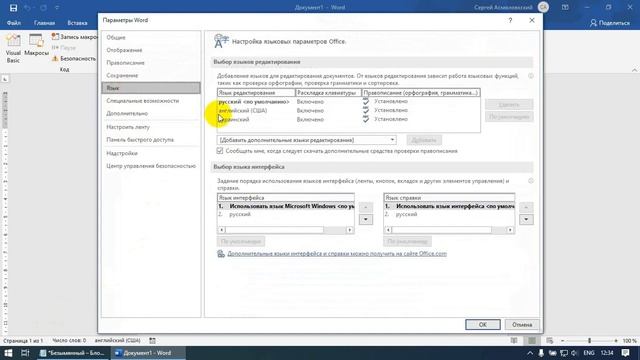Click the macro Security warning icon

pyautogui.click(x=56, y=58)
